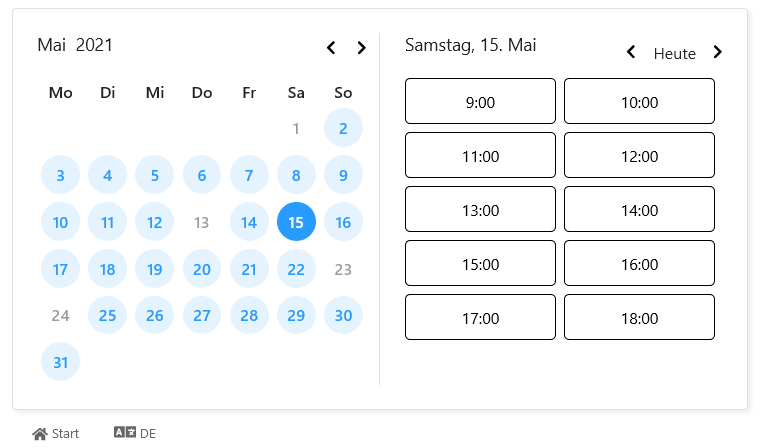Select the 14:00 time slot
The width and height of the screenshot is (760, 447).
point(639,209)
